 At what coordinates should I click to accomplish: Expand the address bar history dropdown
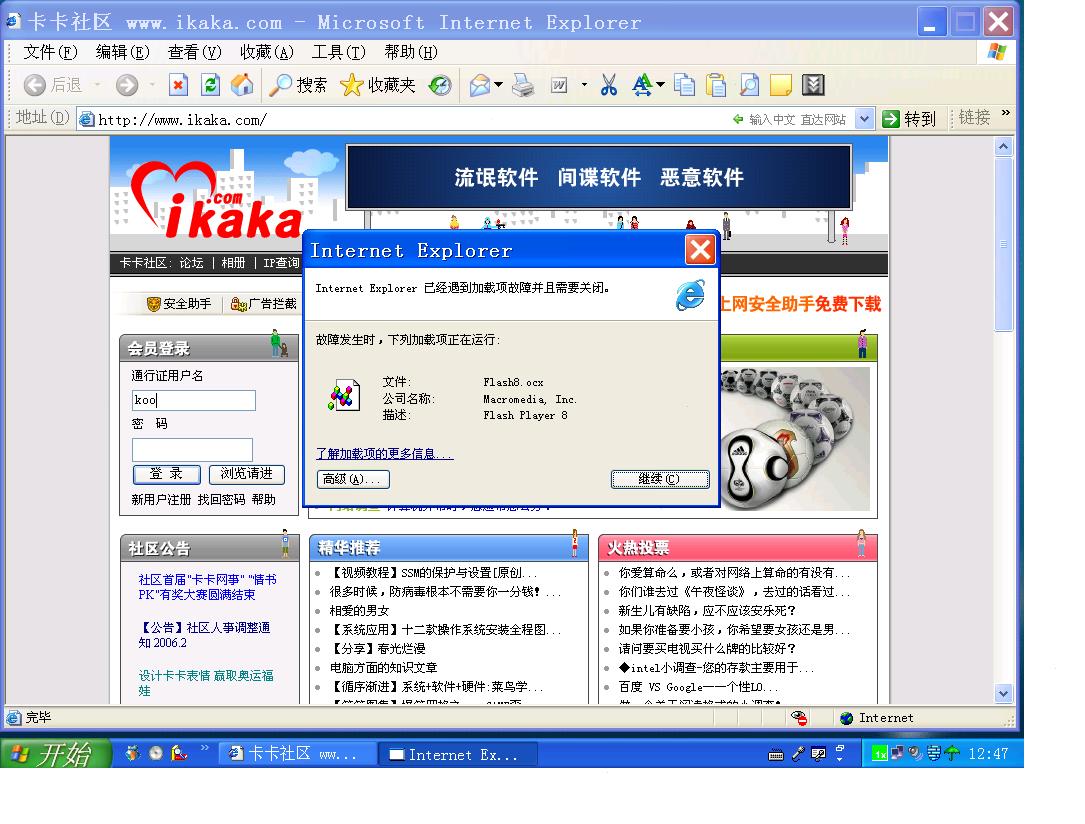(864, 119)
